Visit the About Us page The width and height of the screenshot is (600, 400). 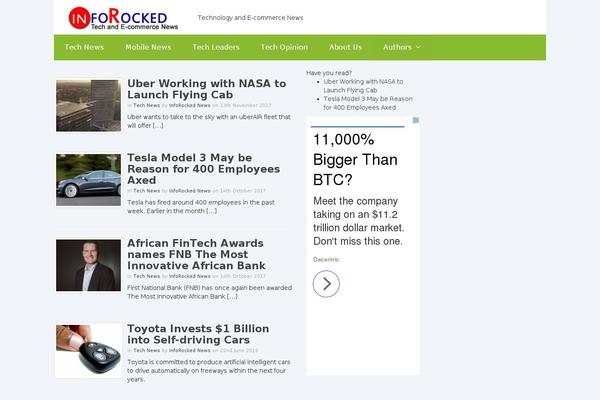point(345,47)
